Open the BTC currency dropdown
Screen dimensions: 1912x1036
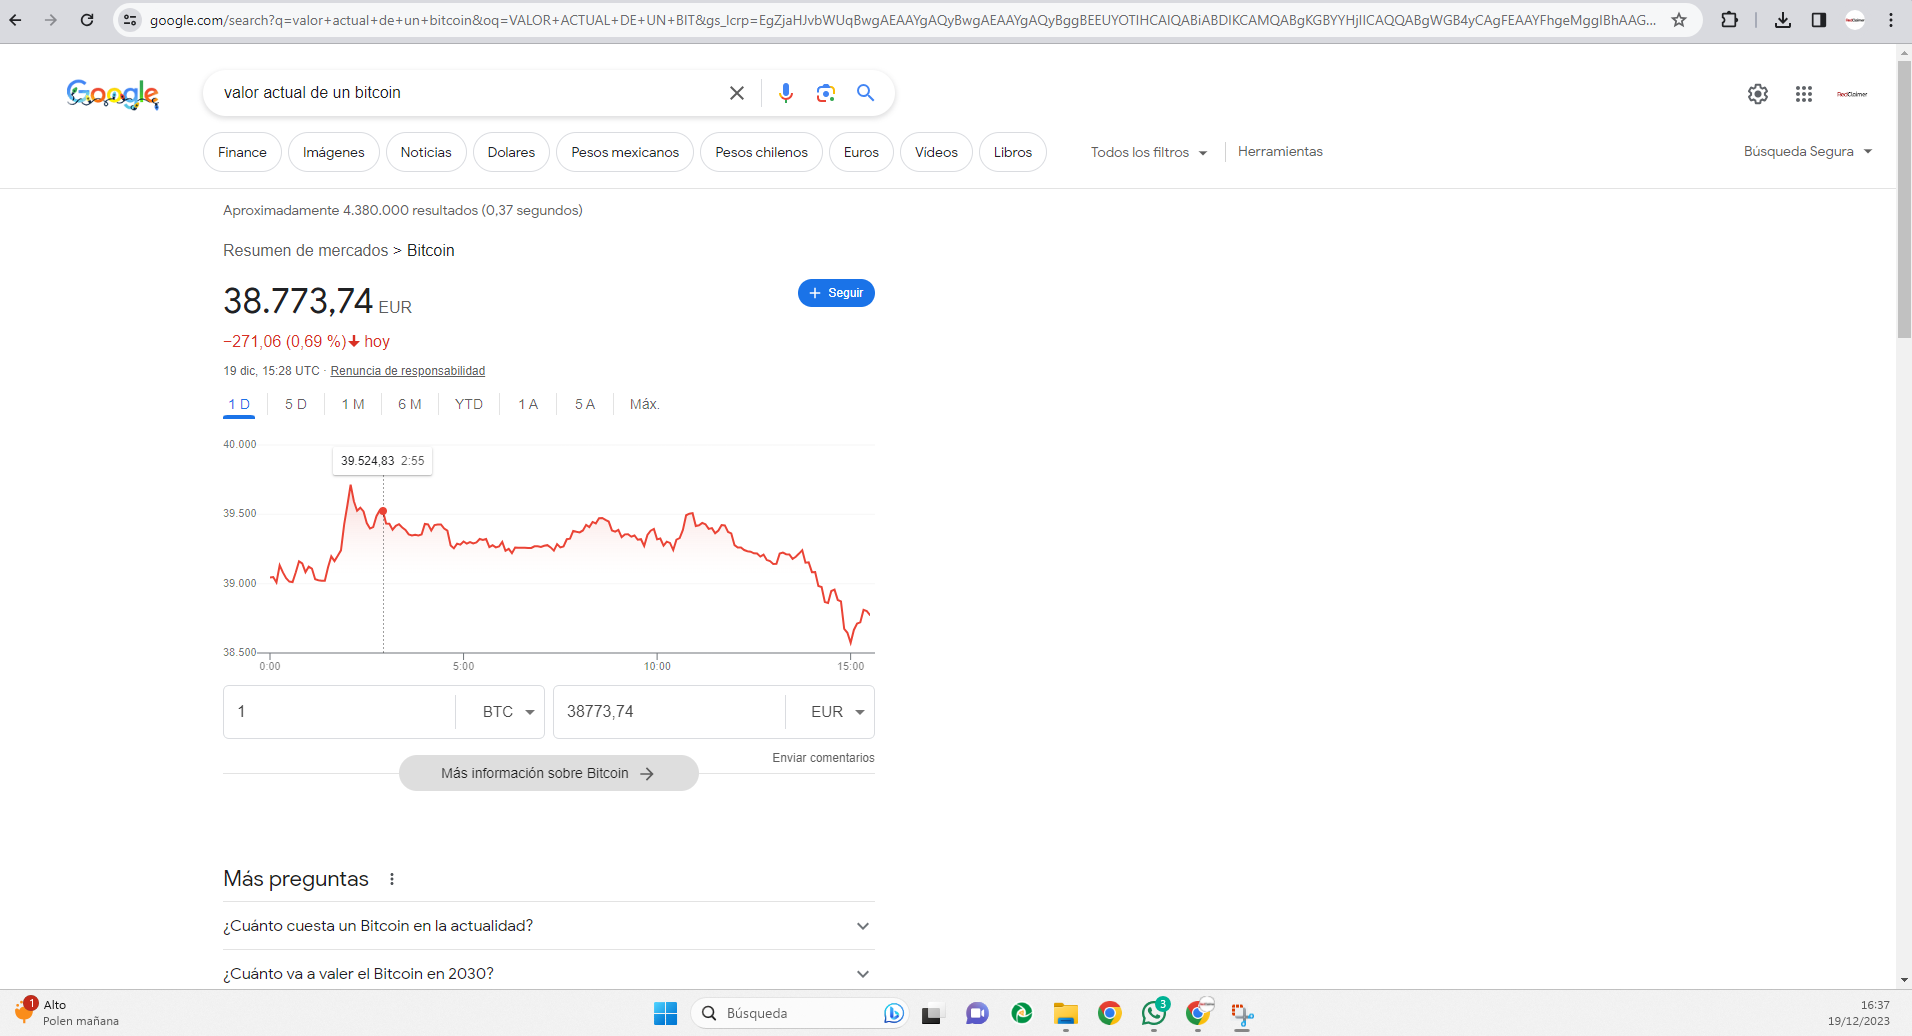[x=508, y=712]
